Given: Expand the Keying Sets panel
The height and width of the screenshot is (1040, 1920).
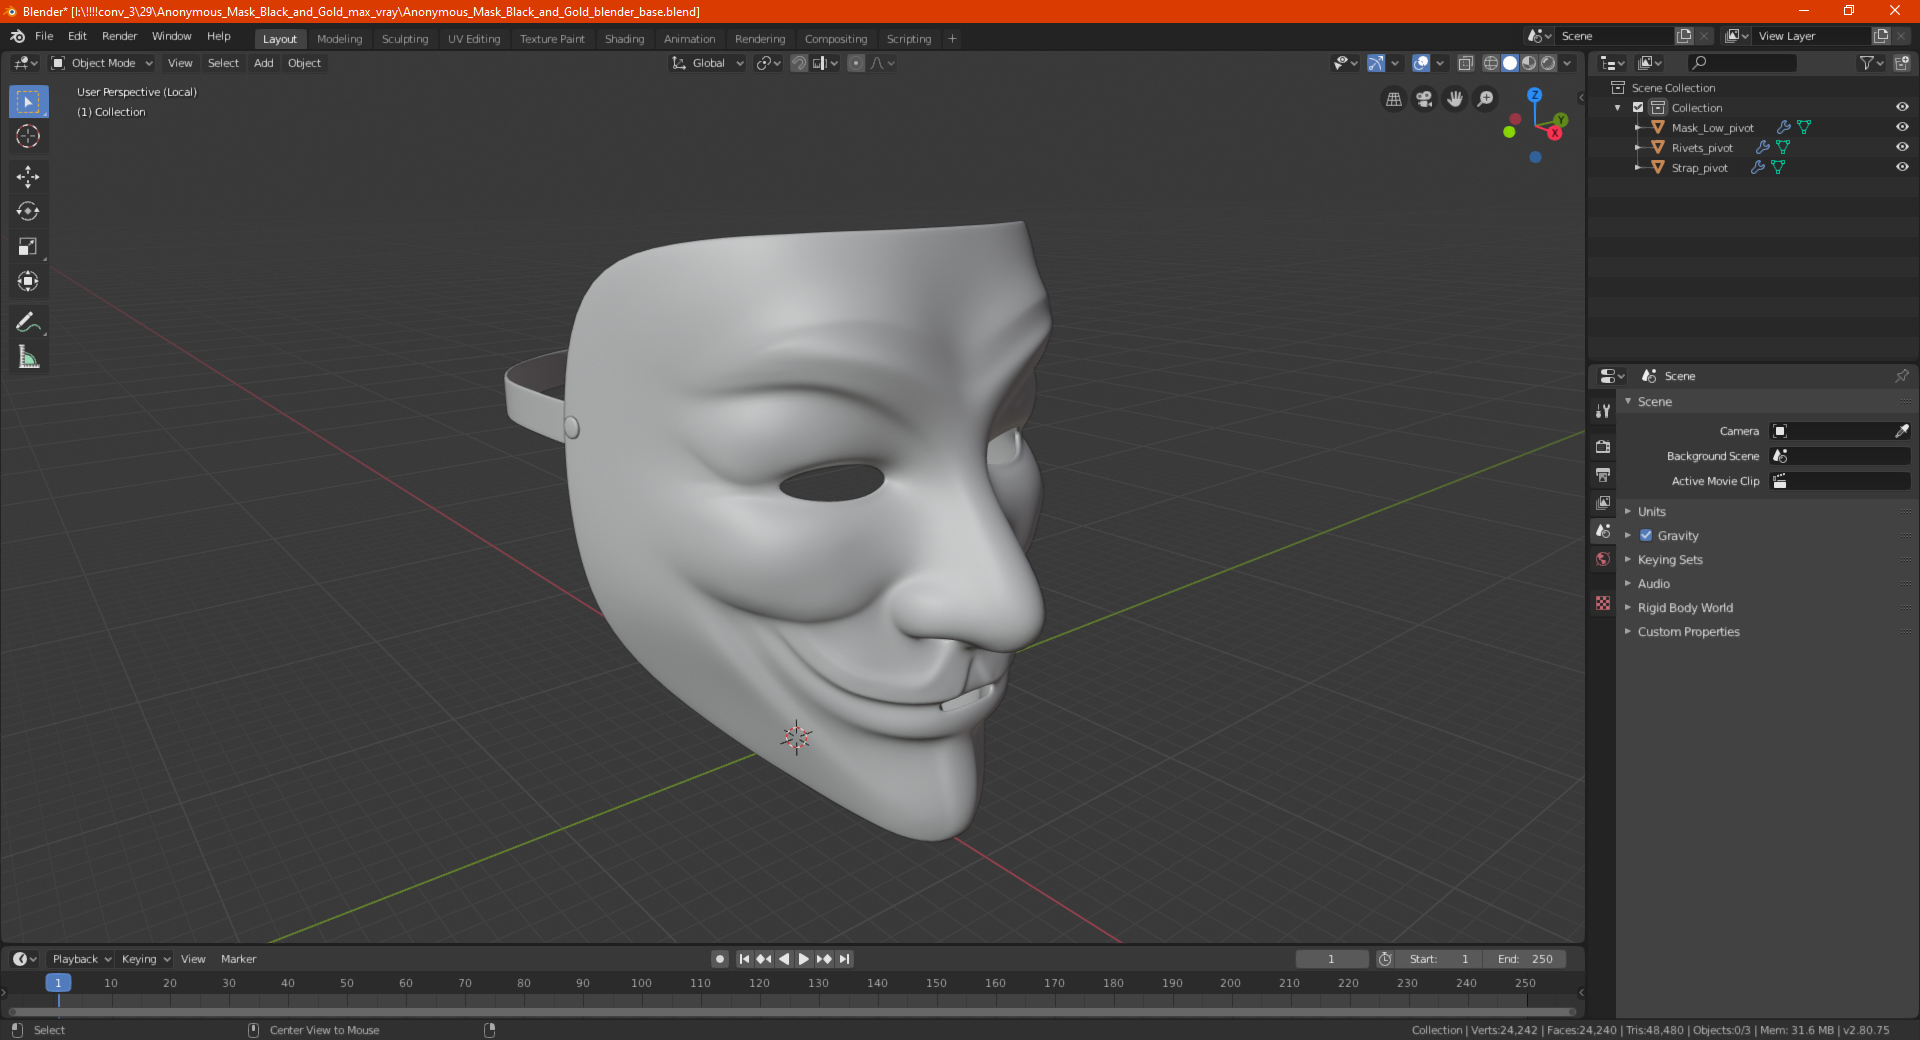Looking at the screenshot, I should (x=1669, y=559).
